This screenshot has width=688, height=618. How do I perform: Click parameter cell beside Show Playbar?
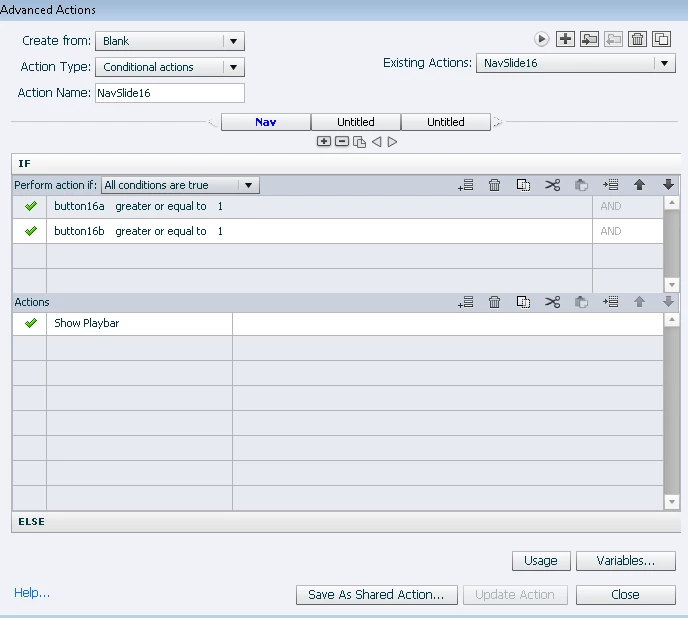point(448,323)
